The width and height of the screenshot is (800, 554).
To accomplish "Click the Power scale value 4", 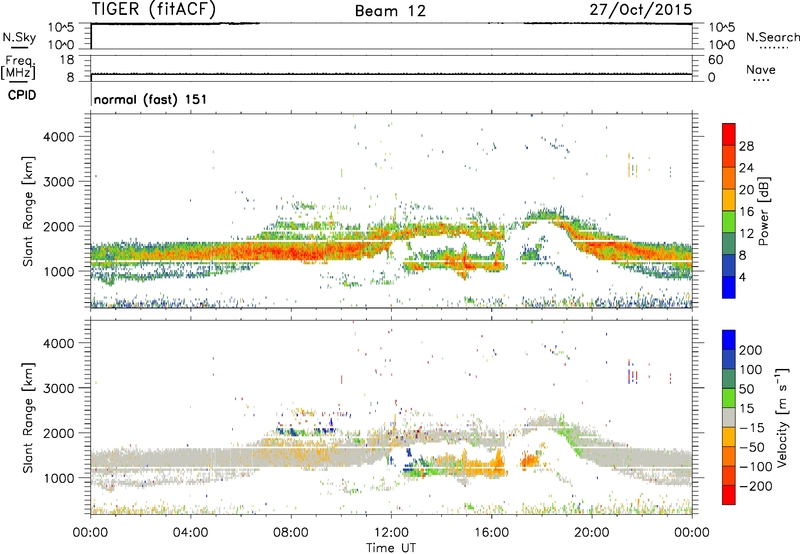I will pos(742,277).
